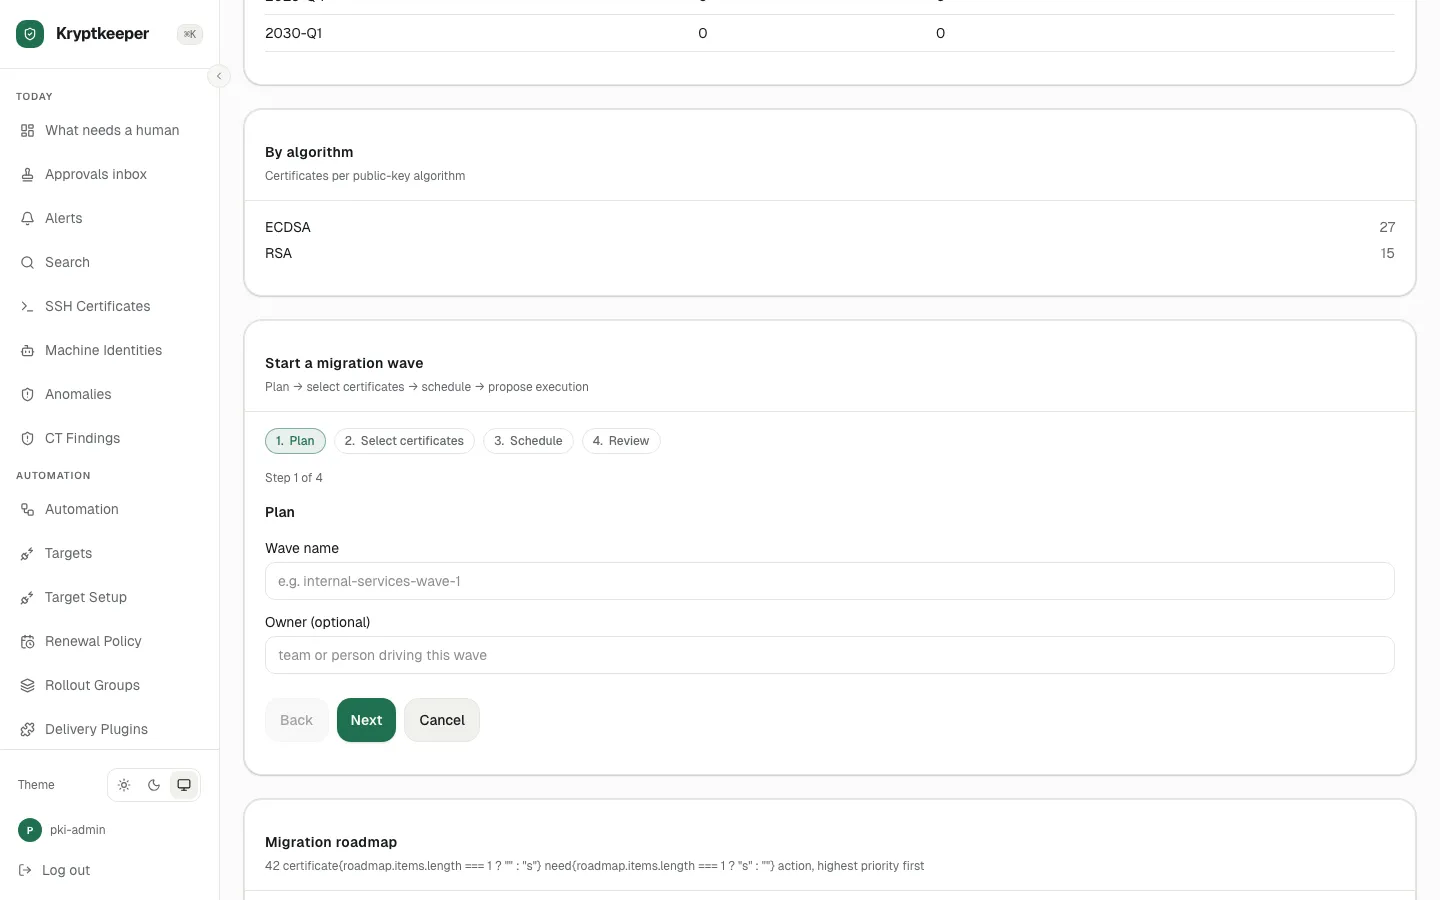The width and height of the screenshot is (1440, 900).
Task: Click the Approvals inbox stamp icon
Action: coord(28,175)
